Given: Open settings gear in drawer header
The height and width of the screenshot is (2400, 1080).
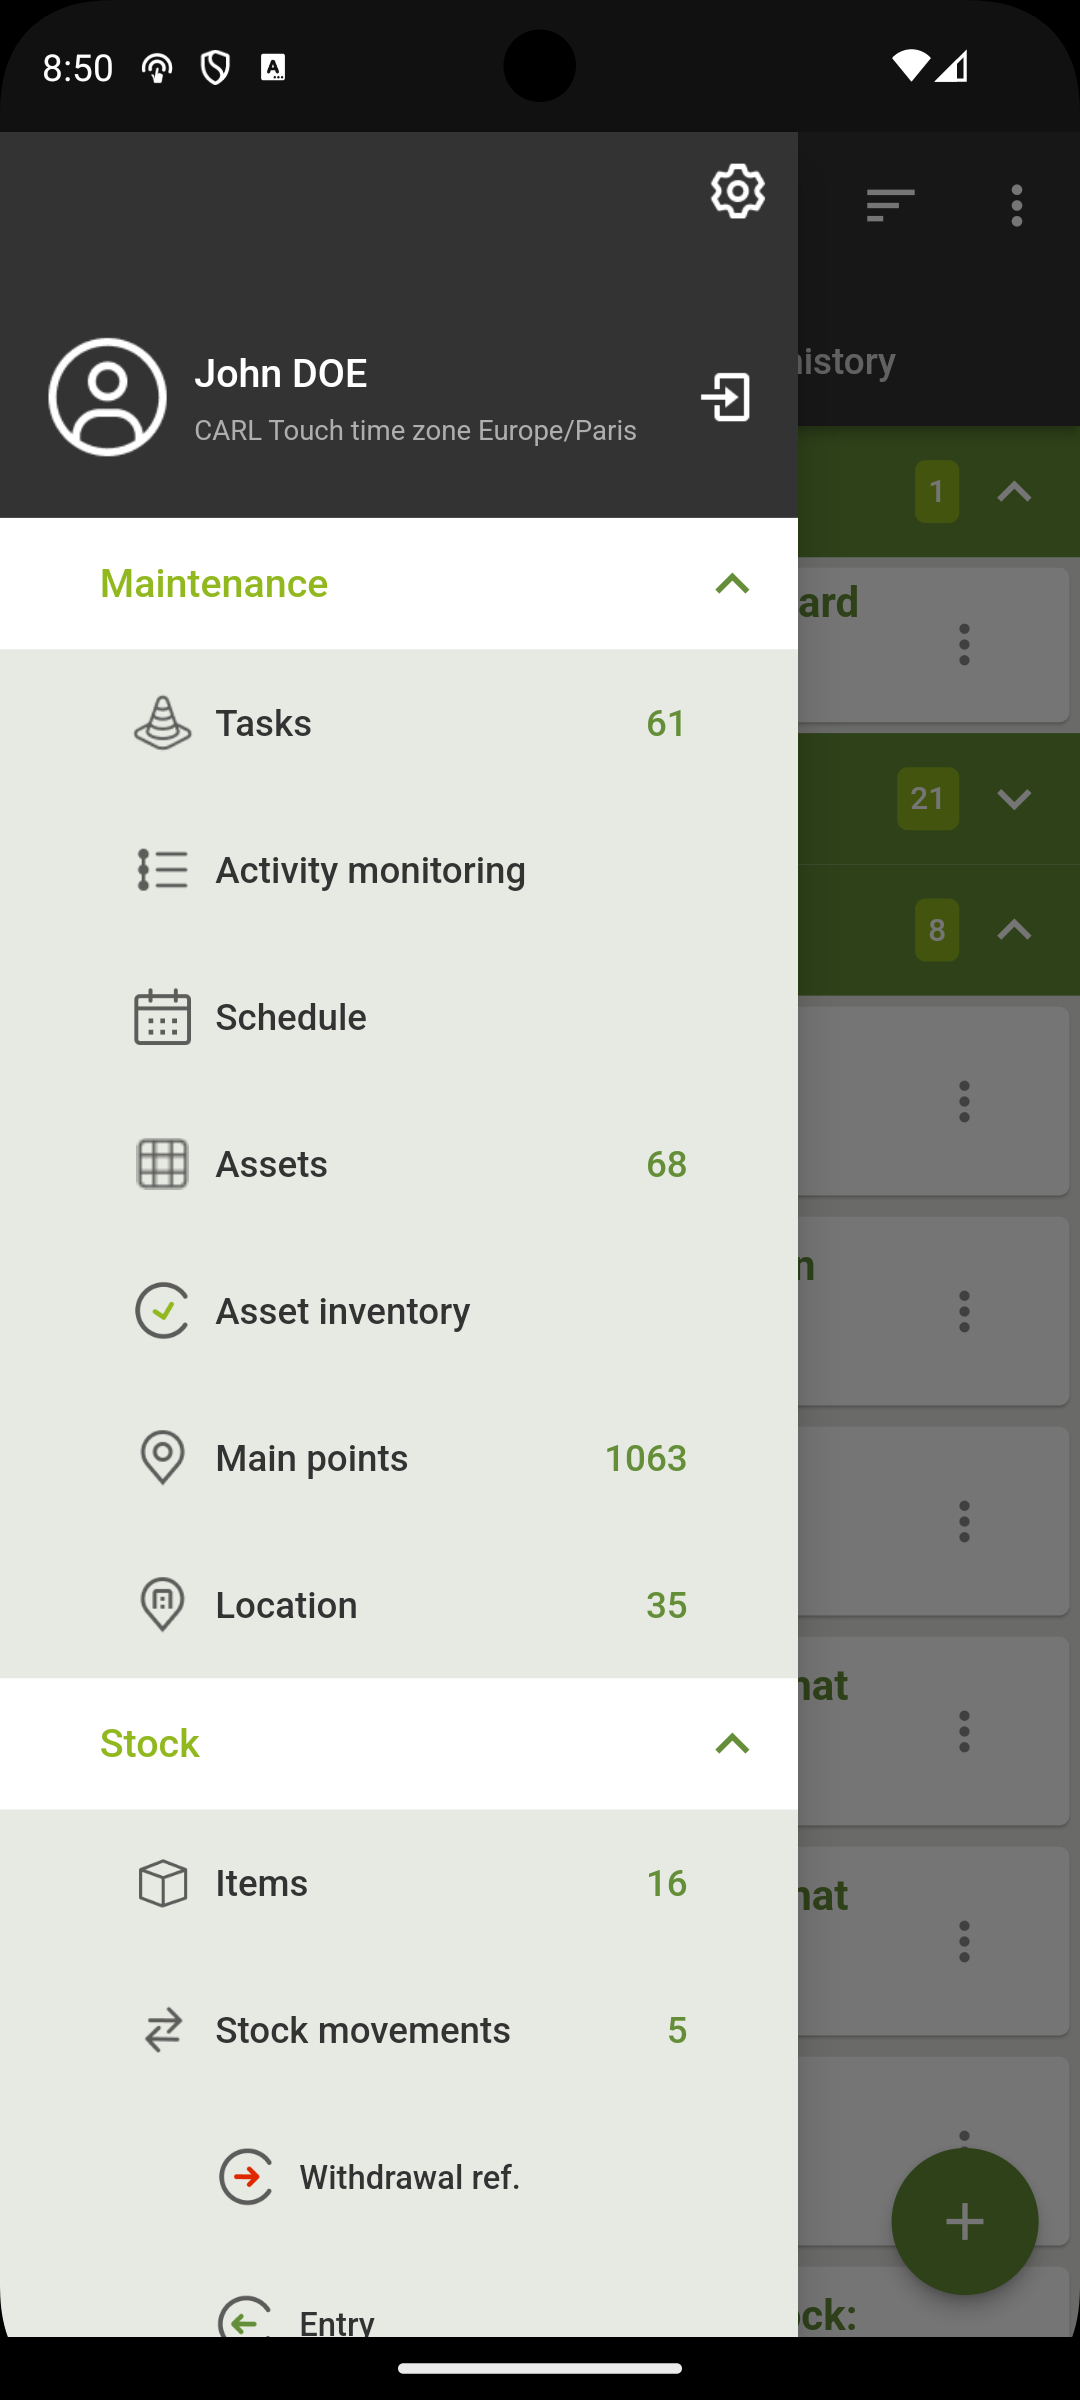Looking at the screenshot, I should click(738, 191).
